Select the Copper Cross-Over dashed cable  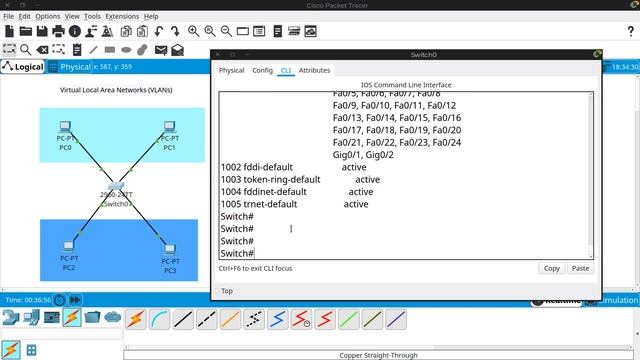point(207,319)
